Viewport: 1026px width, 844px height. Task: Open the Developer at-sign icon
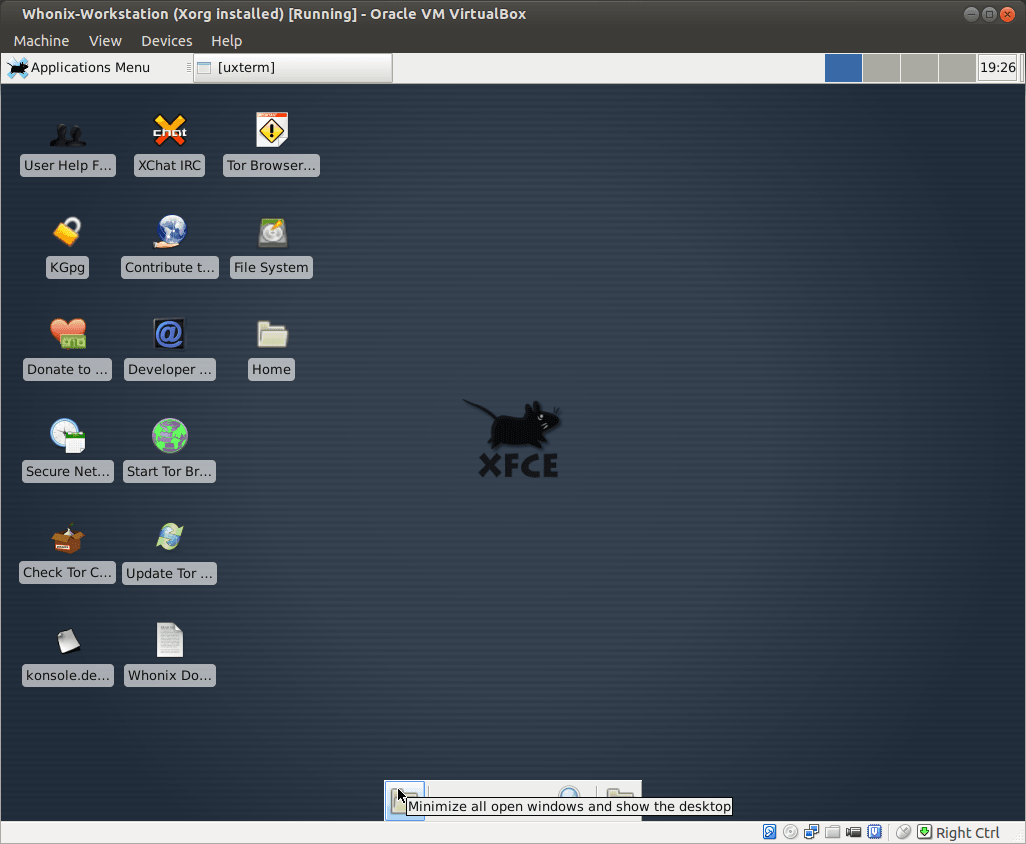click(169, 334)
